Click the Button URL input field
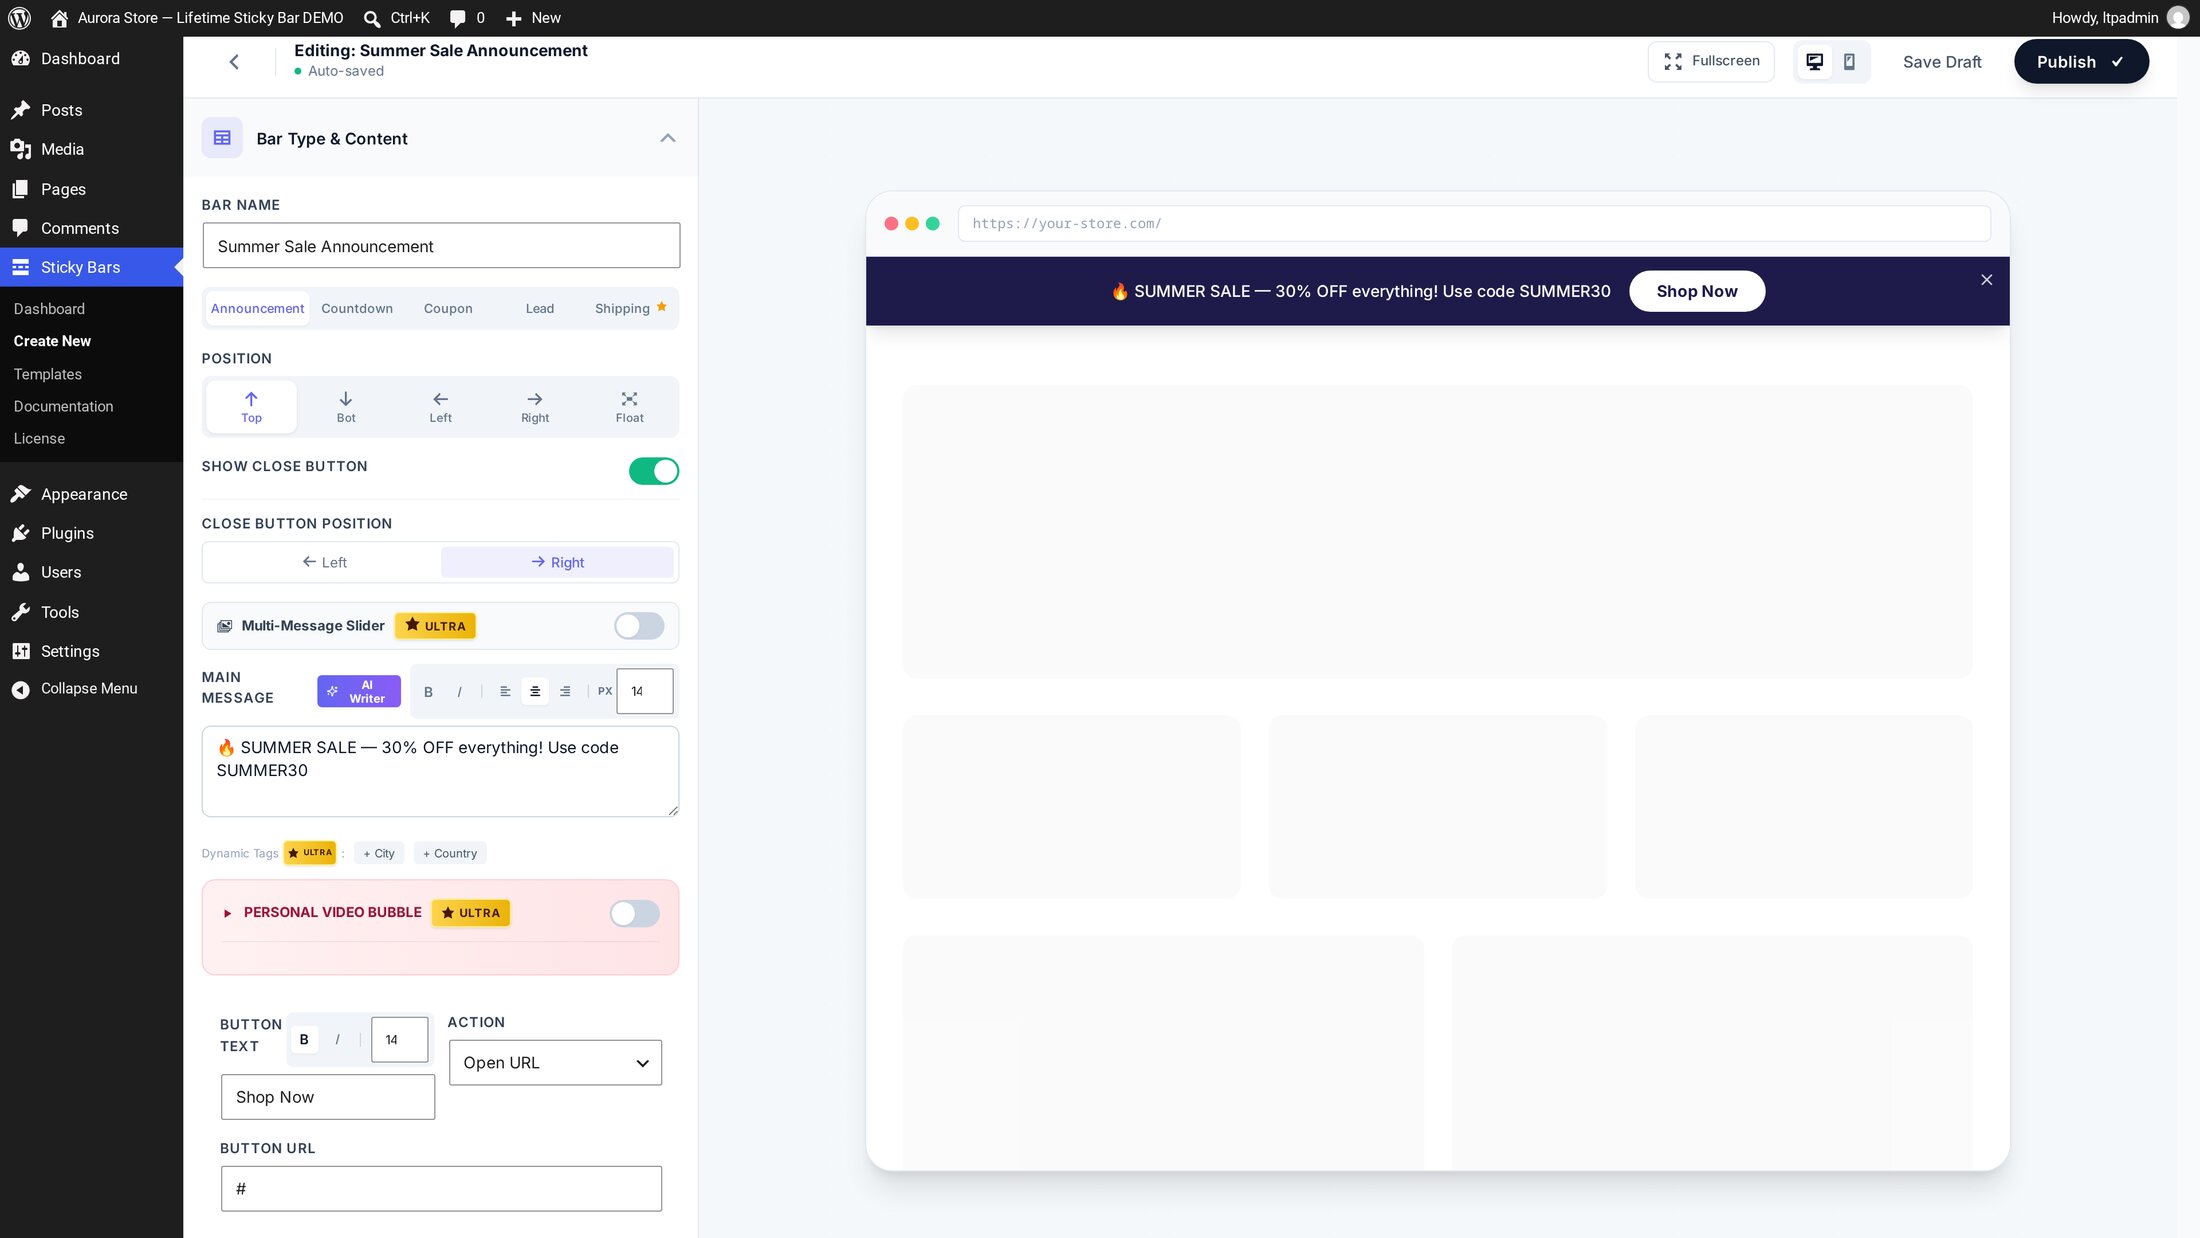 [x=441, y=1189]
